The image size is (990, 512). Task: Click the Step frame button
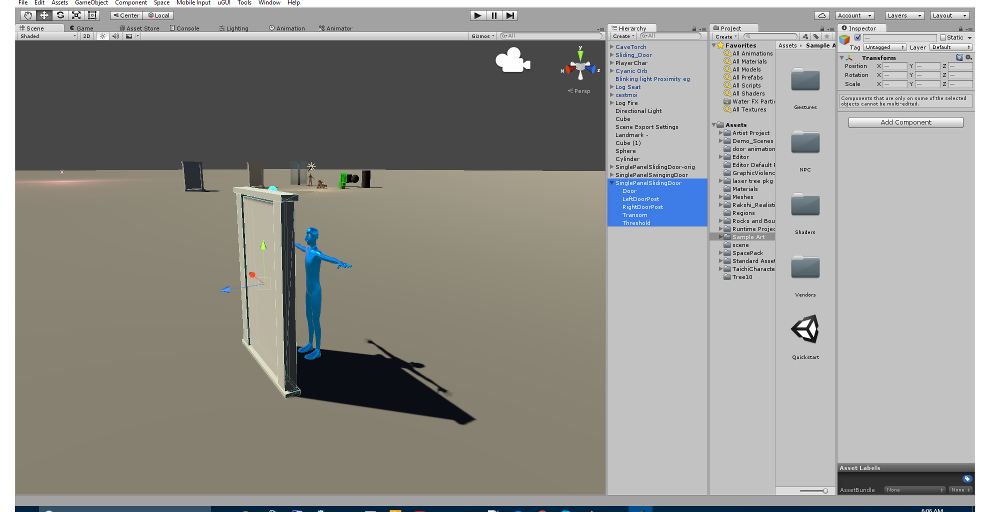click(x=510, y=15)
